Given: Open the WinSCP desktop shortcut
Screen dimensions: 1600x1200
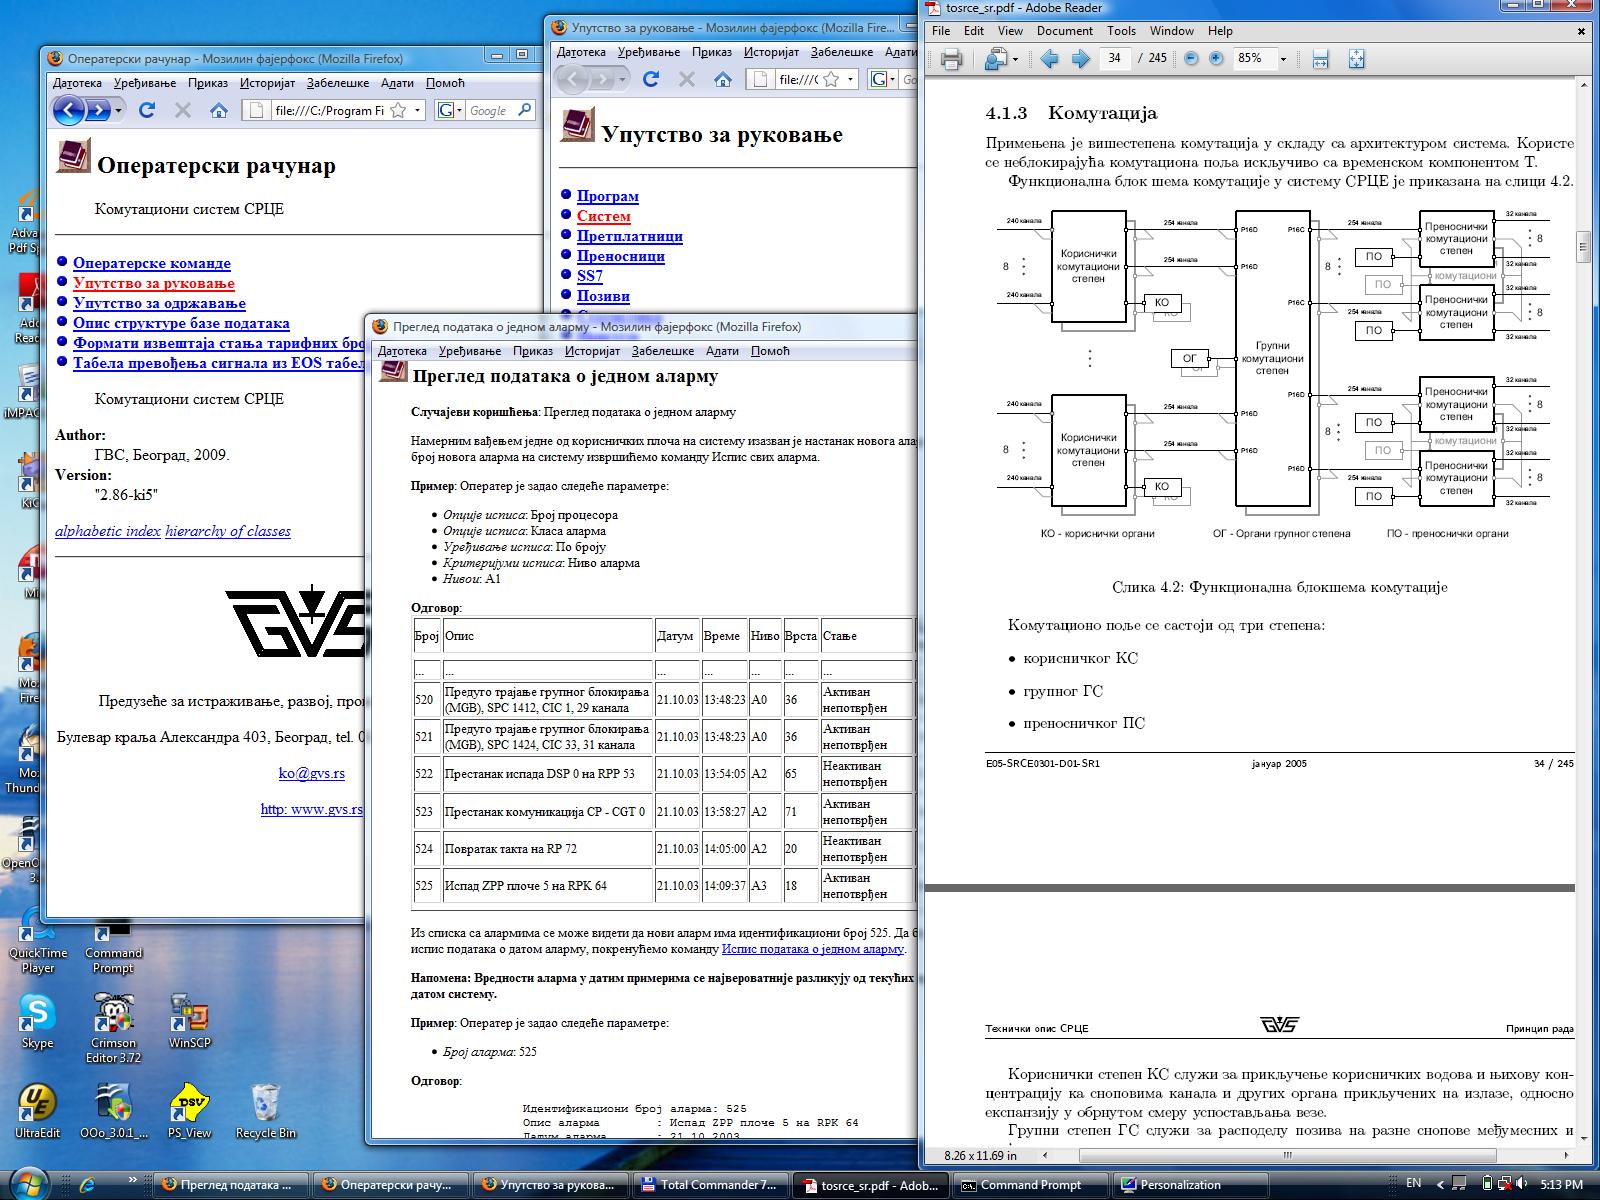Looking at the screenshot, I should [189, 1020].
